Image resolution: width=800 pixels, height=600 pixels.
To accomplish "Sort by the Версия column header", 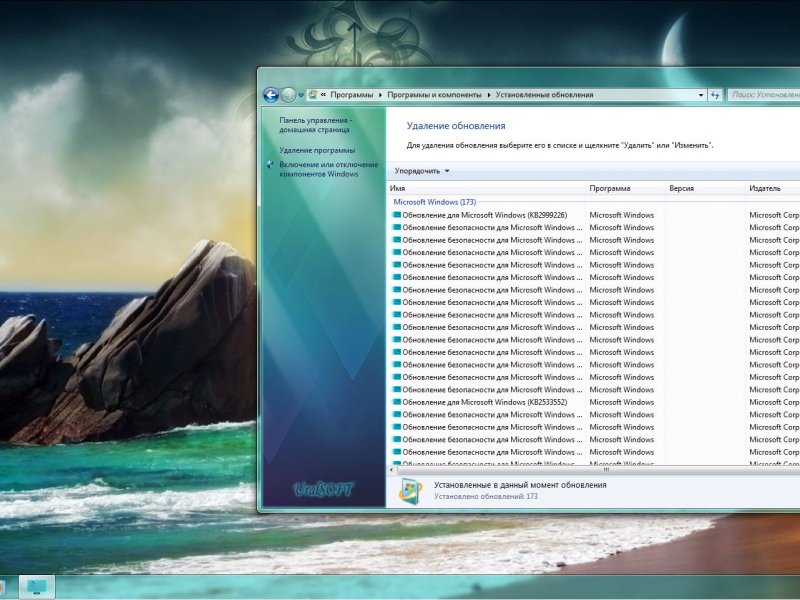I will click(x=707, y=188).
